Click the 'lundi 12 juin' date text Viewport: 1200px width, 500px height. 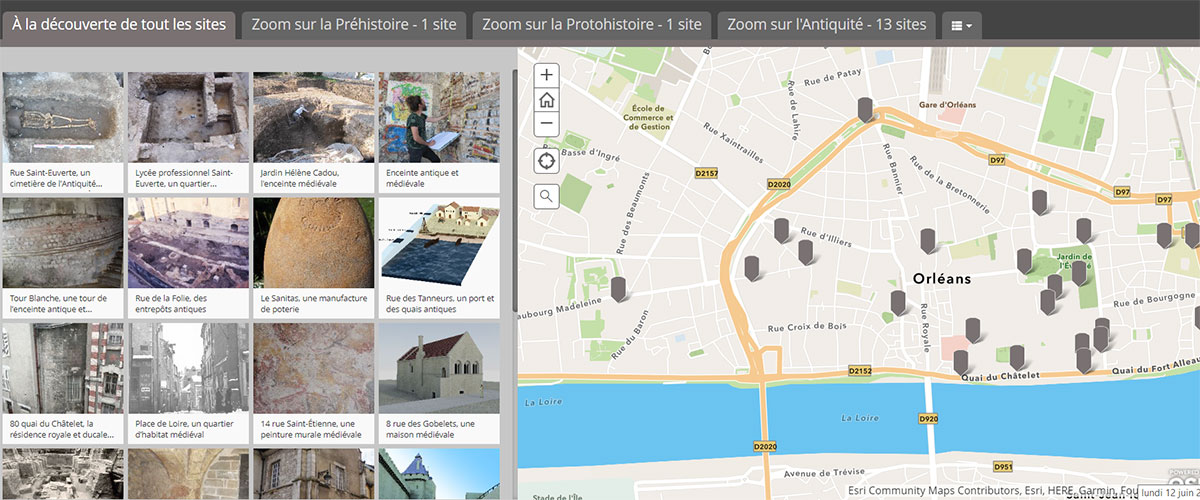[x=1168, y=492]
